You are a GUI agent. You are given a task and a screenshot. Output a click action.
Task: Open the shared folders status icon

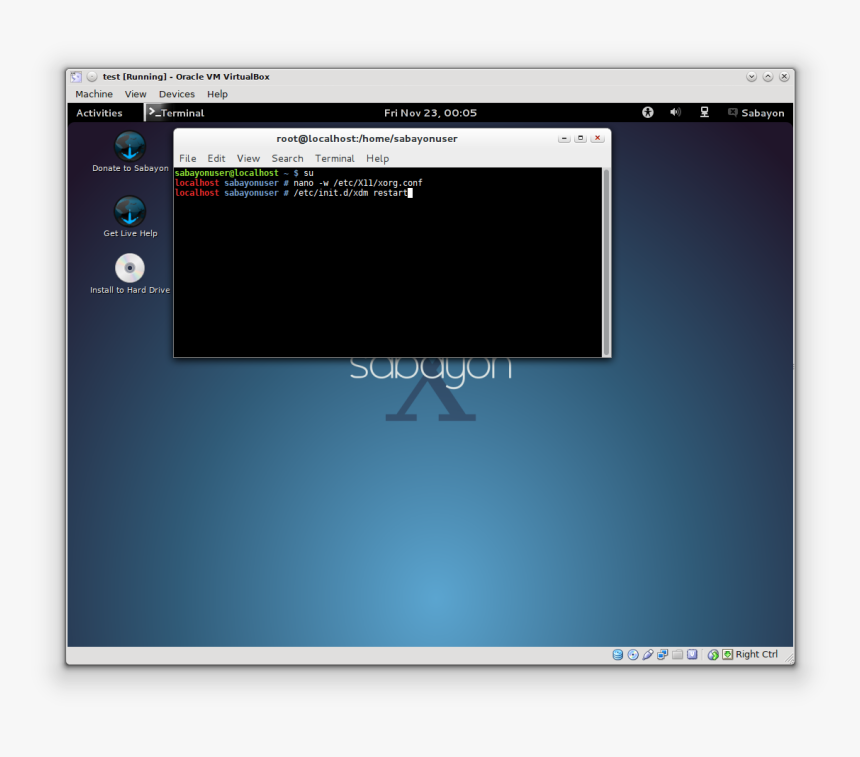(x=678, y=654)
